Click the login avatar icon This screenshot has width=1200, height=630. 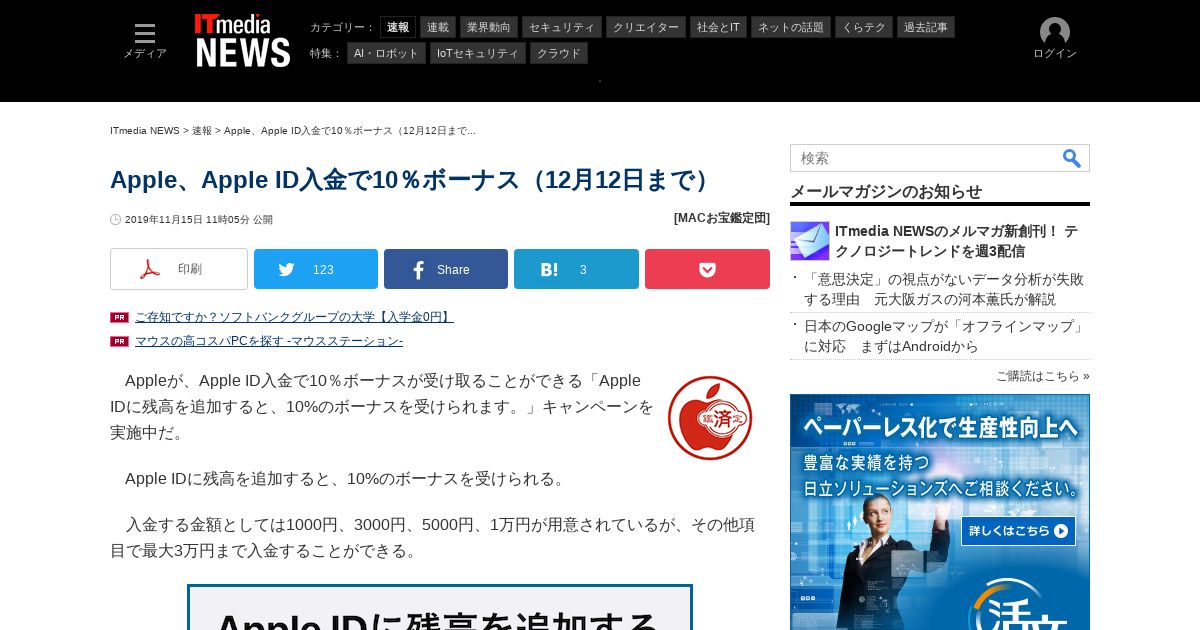[1055, 32]
